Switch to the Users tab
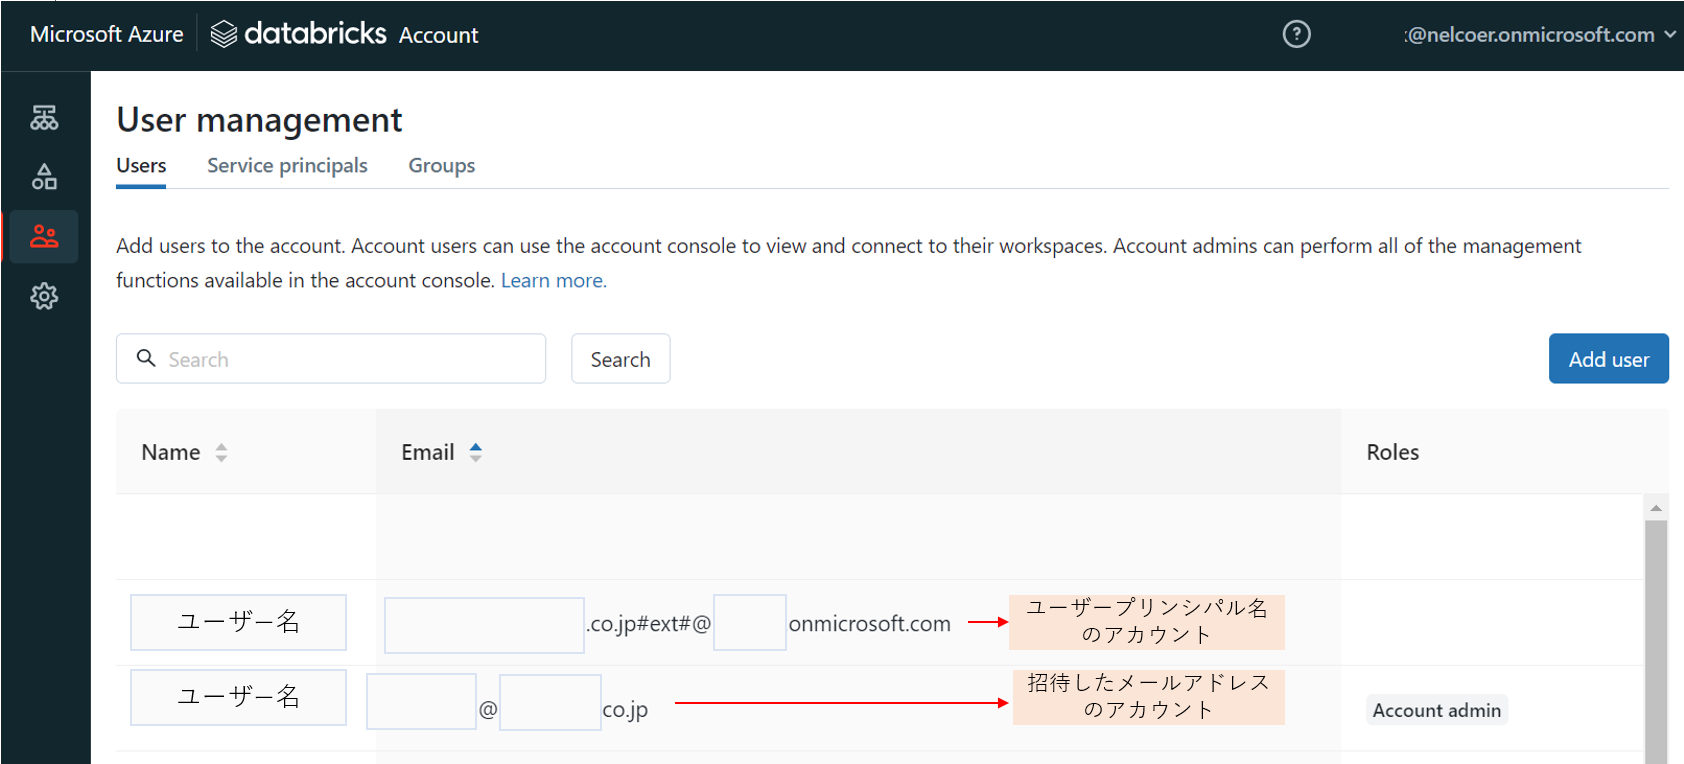 (141, 166)
